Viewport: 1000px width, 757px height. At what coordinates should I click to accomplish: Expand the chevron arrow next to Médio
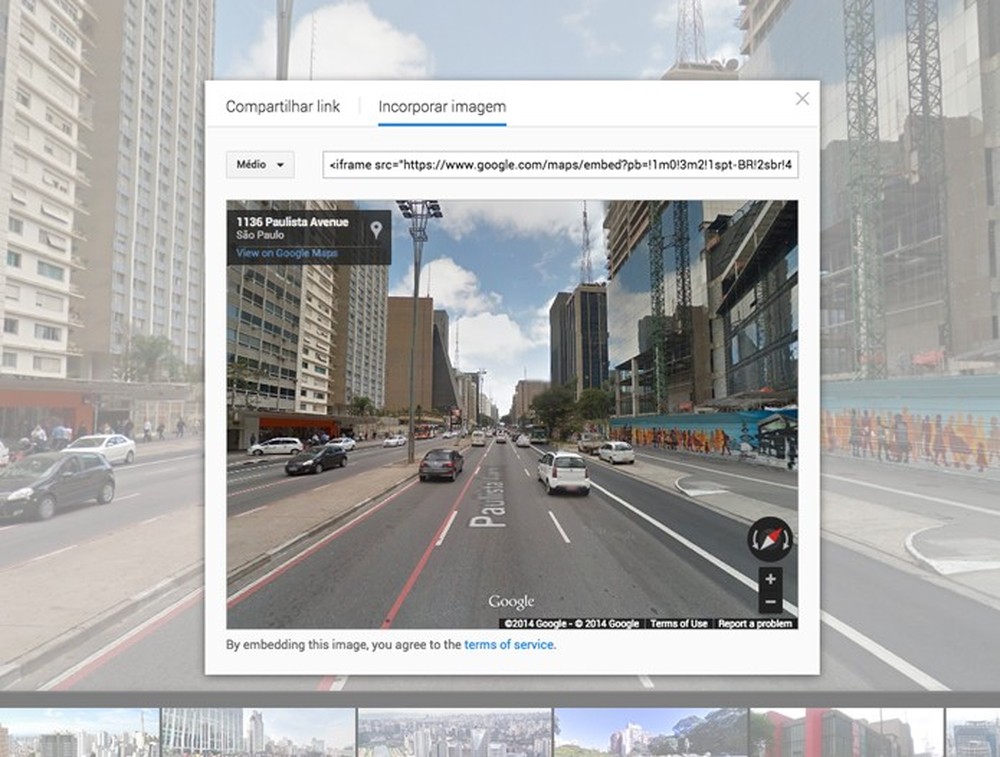pos(281,166)
